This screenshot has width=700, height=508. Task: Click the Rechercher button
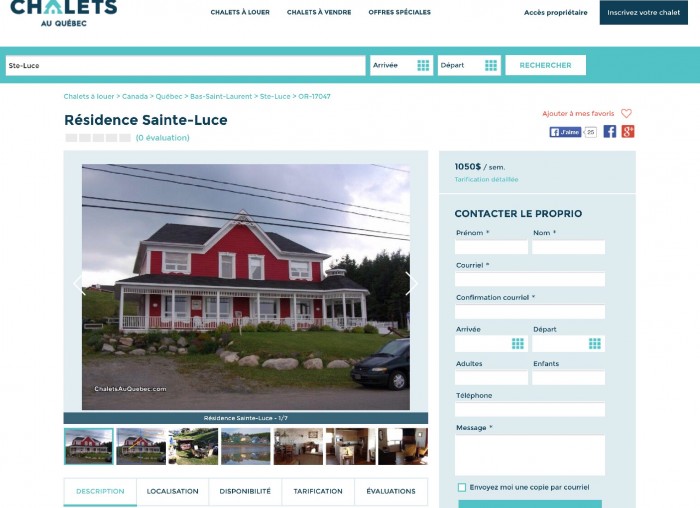[546, 65]
